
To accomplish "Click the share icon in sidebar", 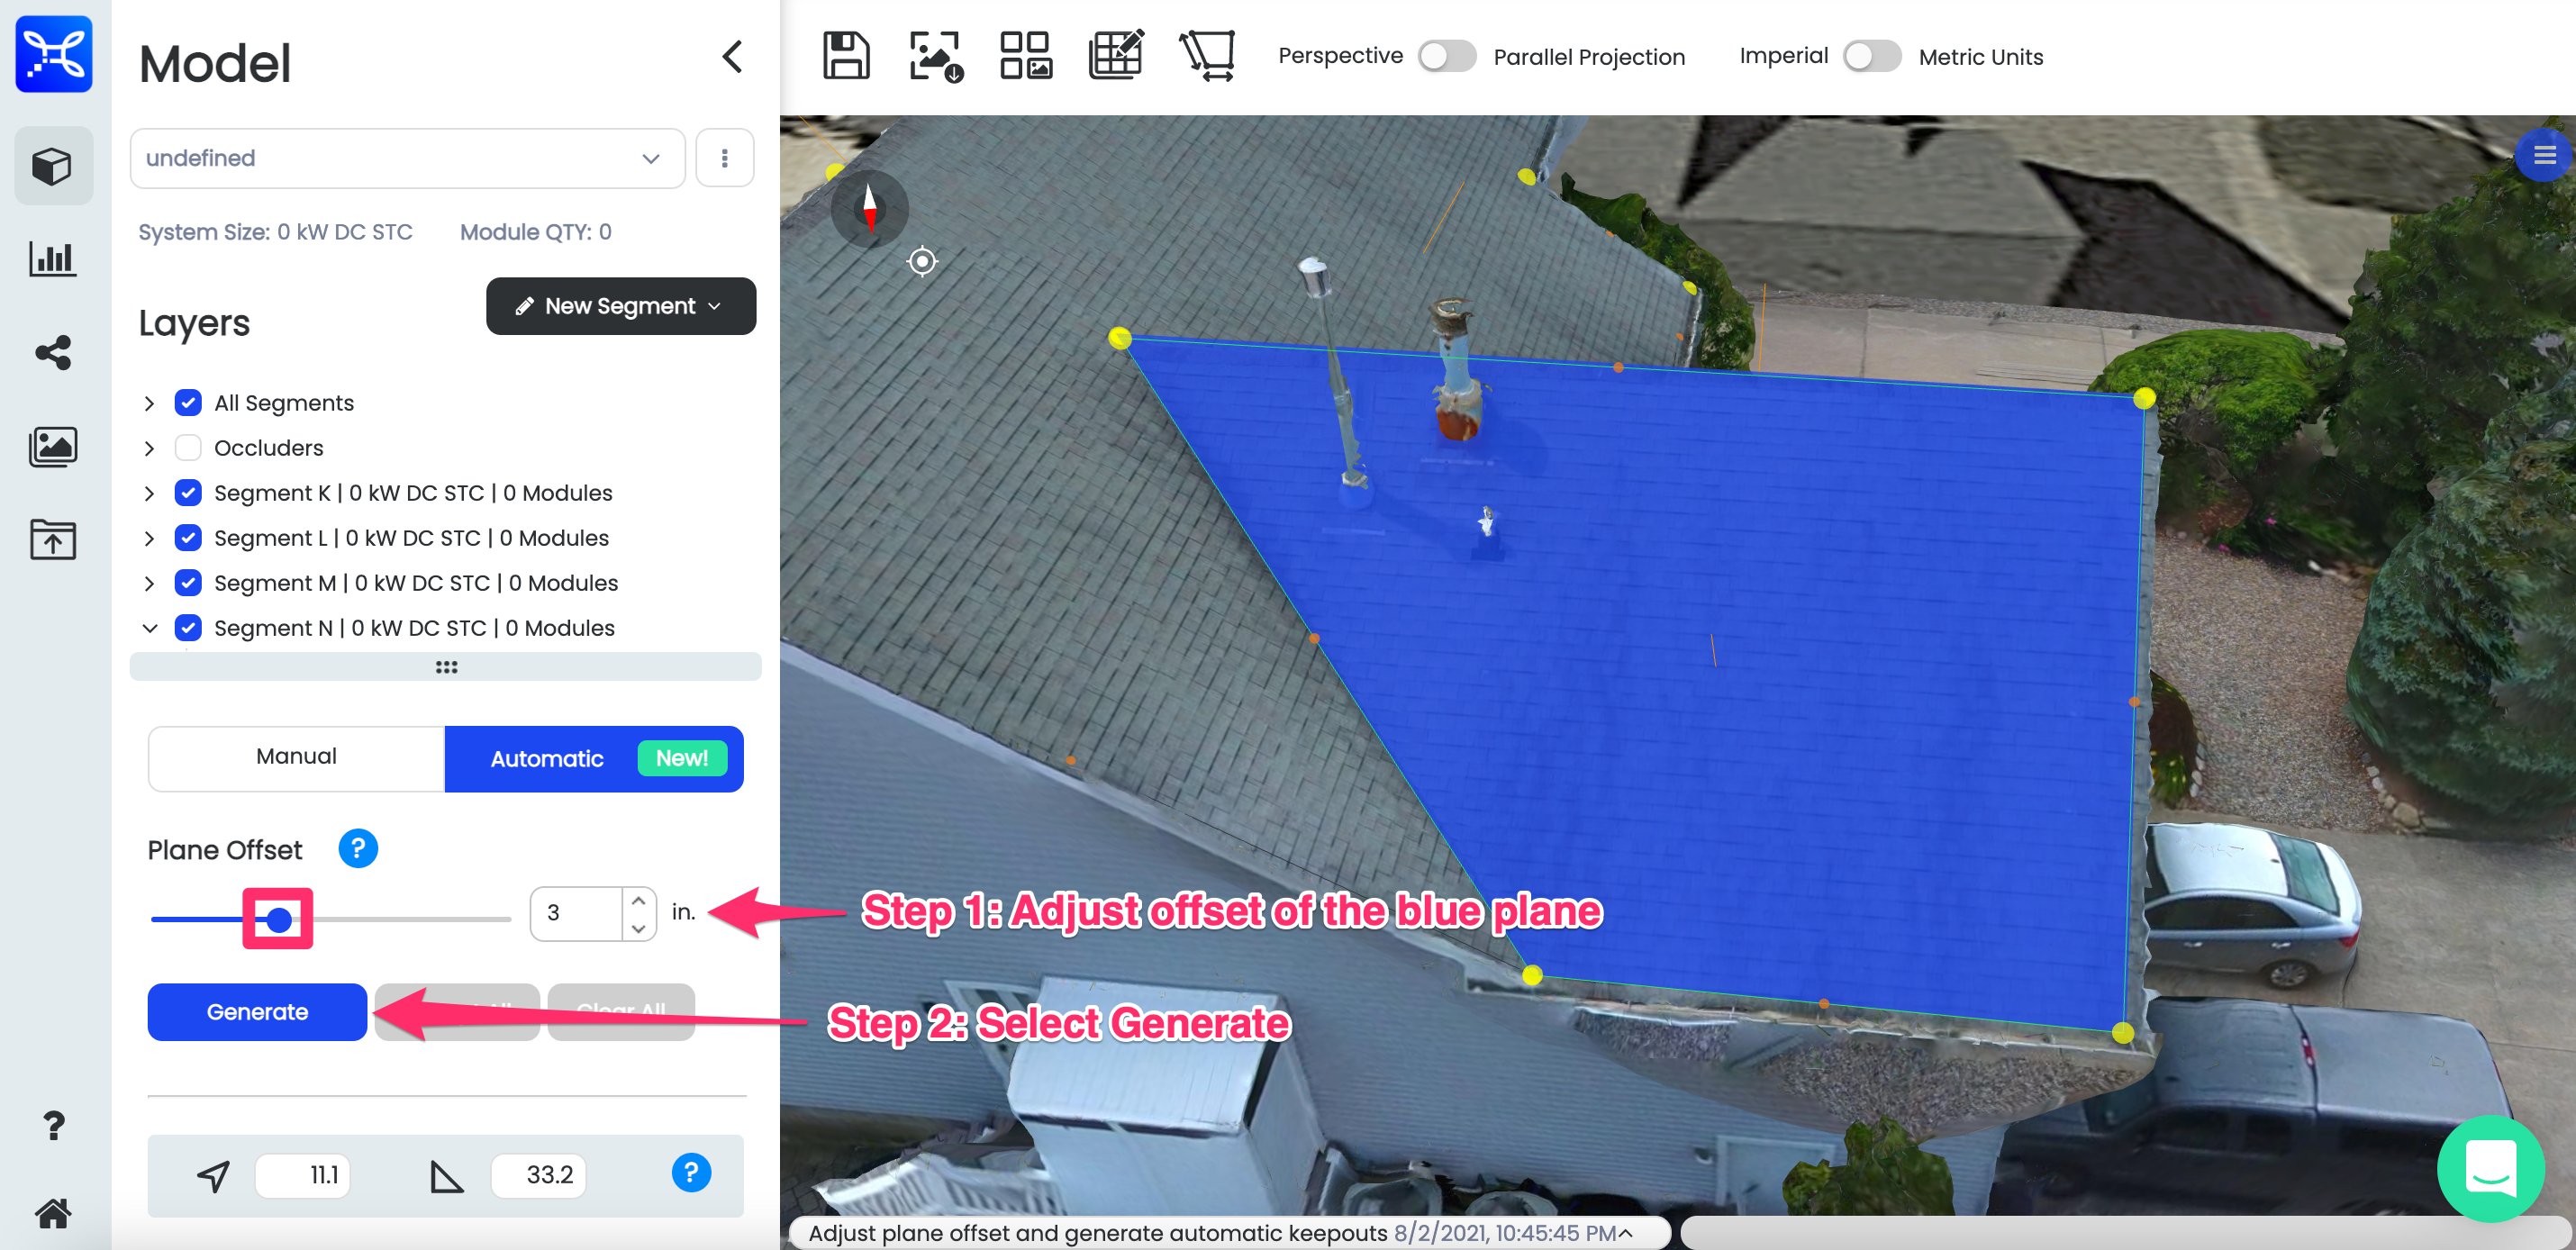I will [53, 352].
